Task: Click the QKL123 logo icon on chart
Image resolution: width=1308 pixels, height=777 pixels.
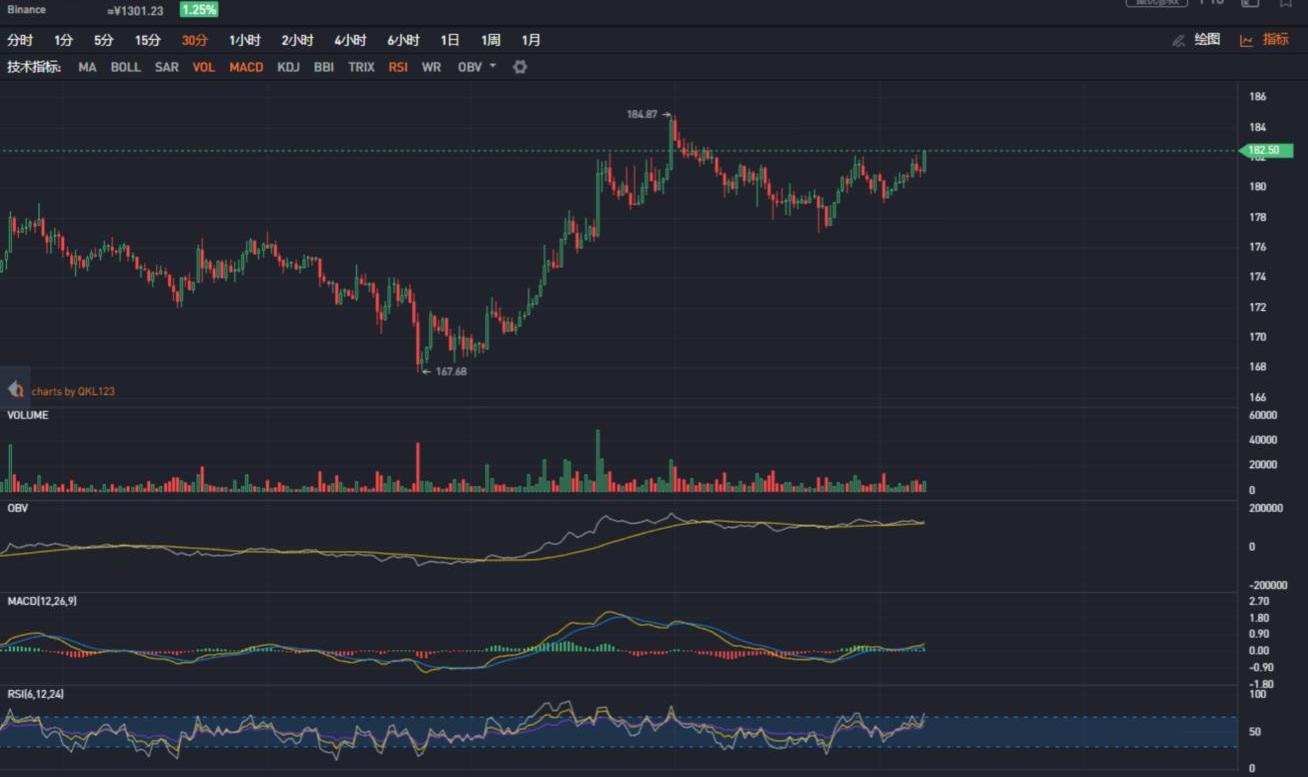Action: tap(15, 390)
